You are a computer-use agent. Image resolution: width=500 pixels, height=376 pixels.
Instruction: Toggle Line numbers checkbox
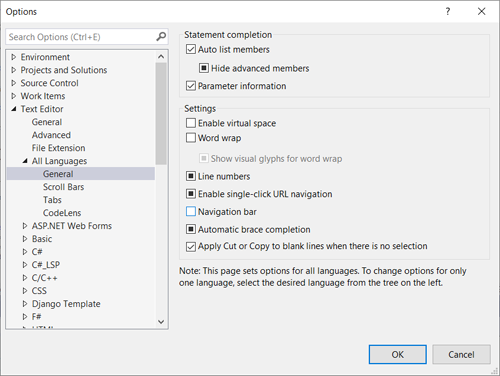(x=191, y=176)
